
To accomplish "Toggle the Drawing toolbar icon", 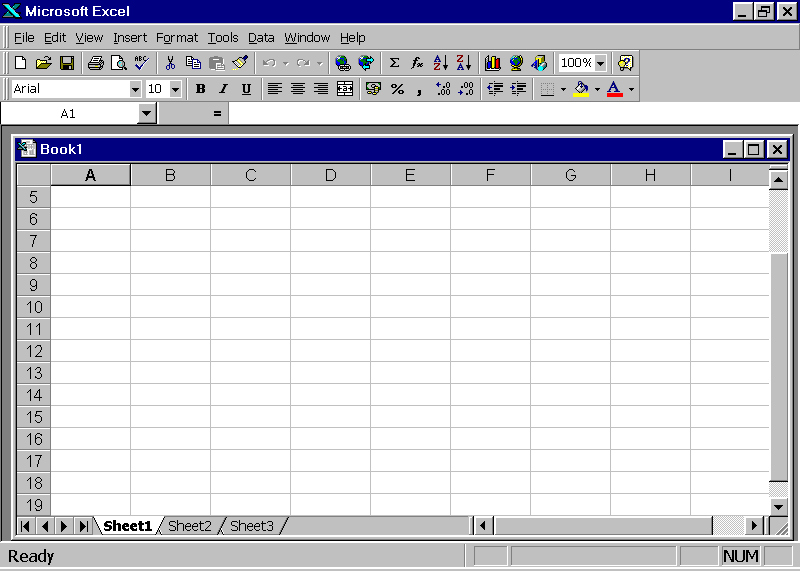I will point(539,63).
